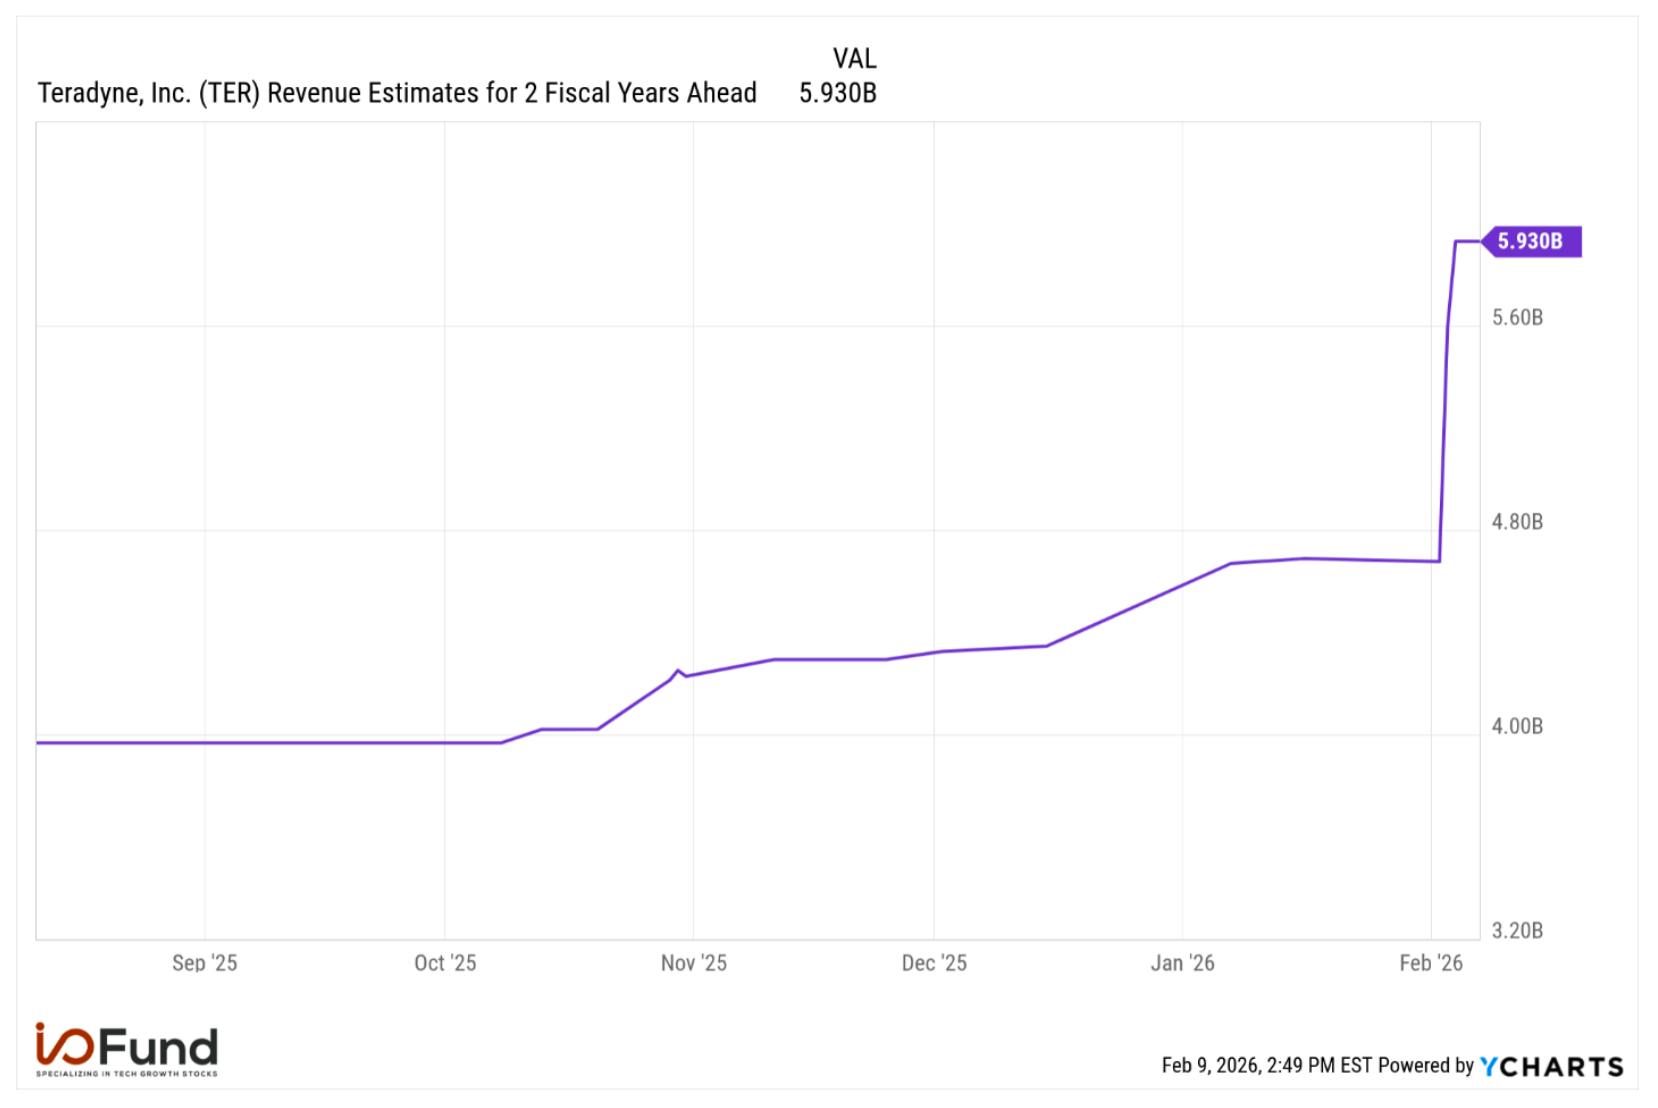Select the Dec '25 axis label
This screenshot has height=1108, width=1658.
point(934,963)
